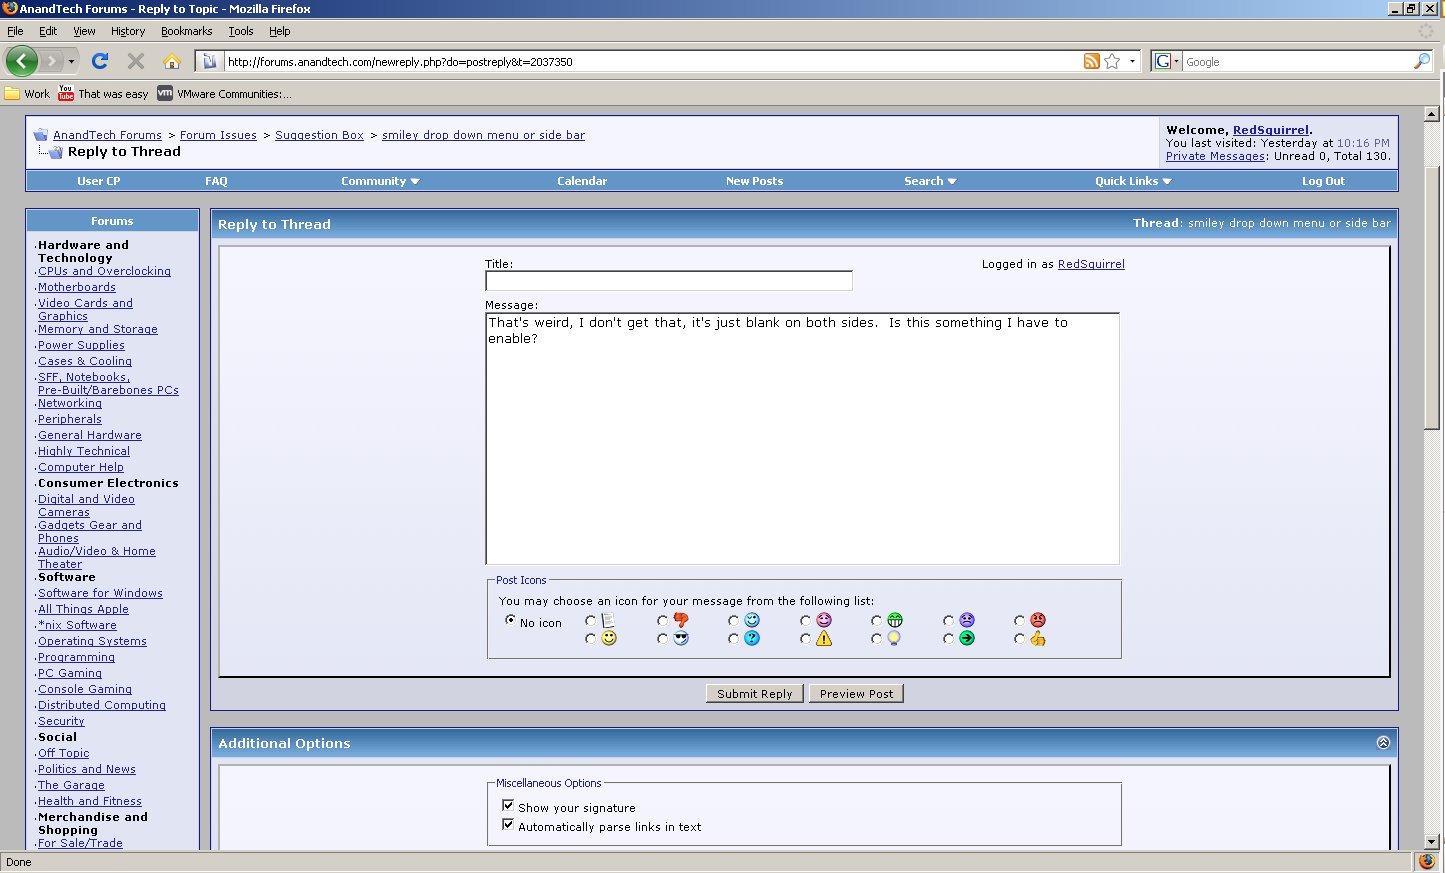Open the History menu
Screen dimensions: 1445x873
click(x=128, y=31)
